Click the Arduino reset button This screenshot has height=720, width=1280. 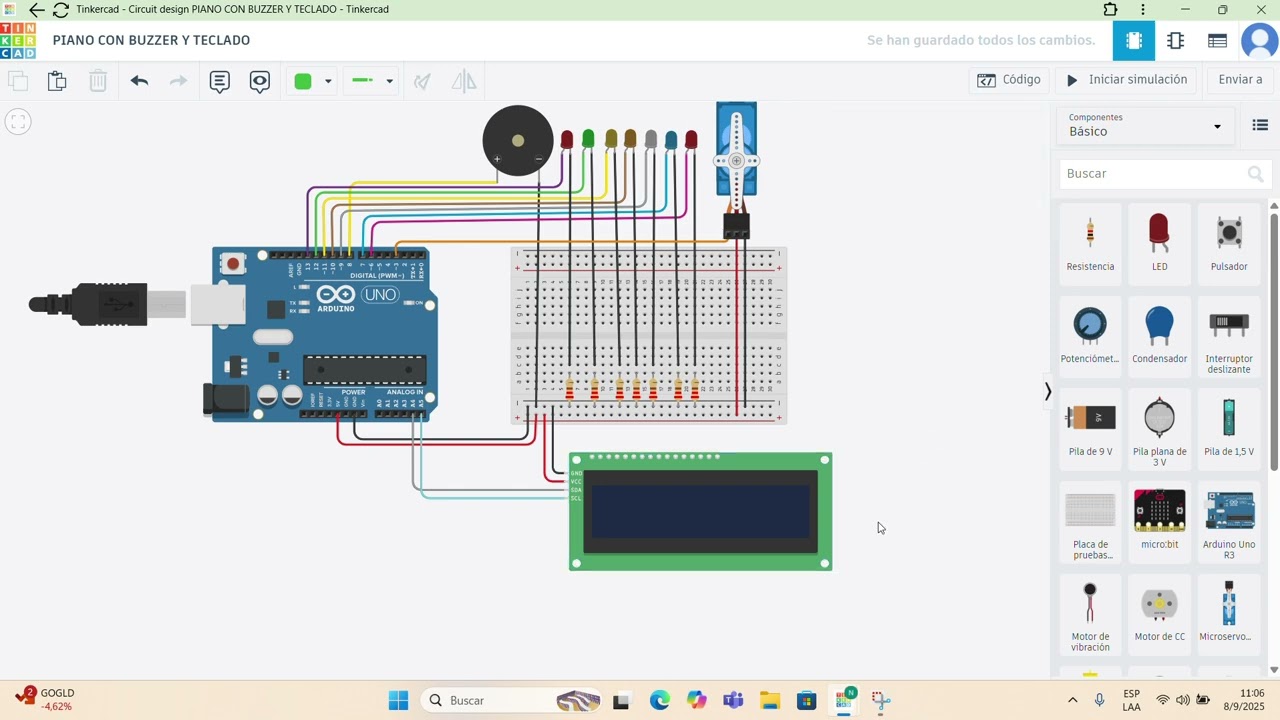click(233, 264)
